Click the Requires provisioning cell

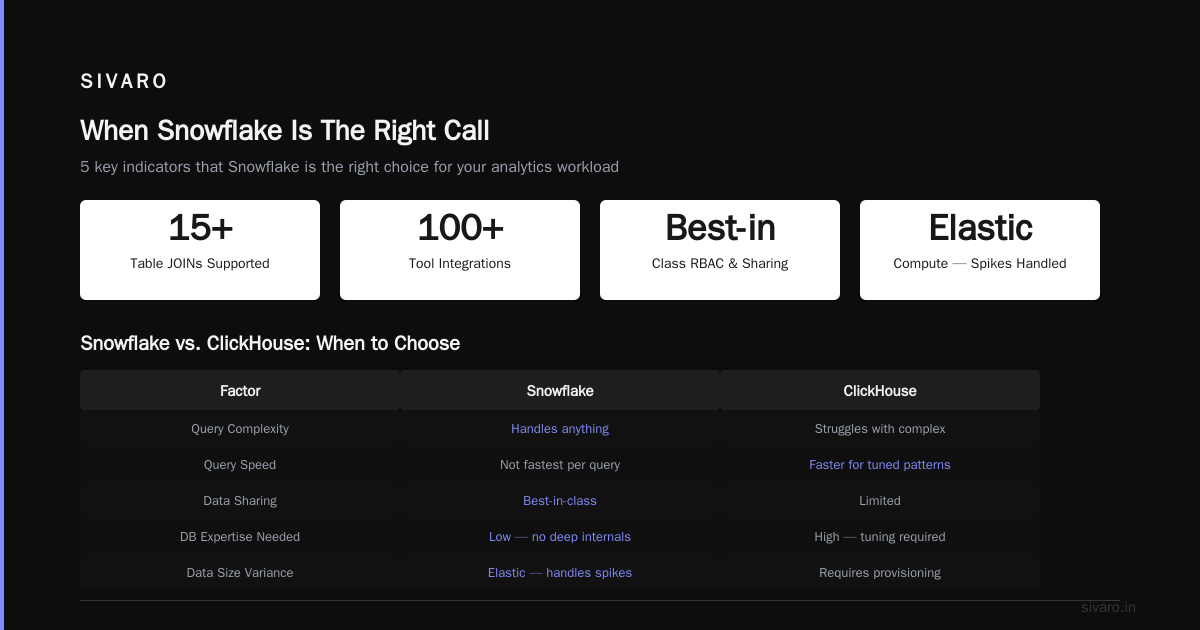coord(880,572)
